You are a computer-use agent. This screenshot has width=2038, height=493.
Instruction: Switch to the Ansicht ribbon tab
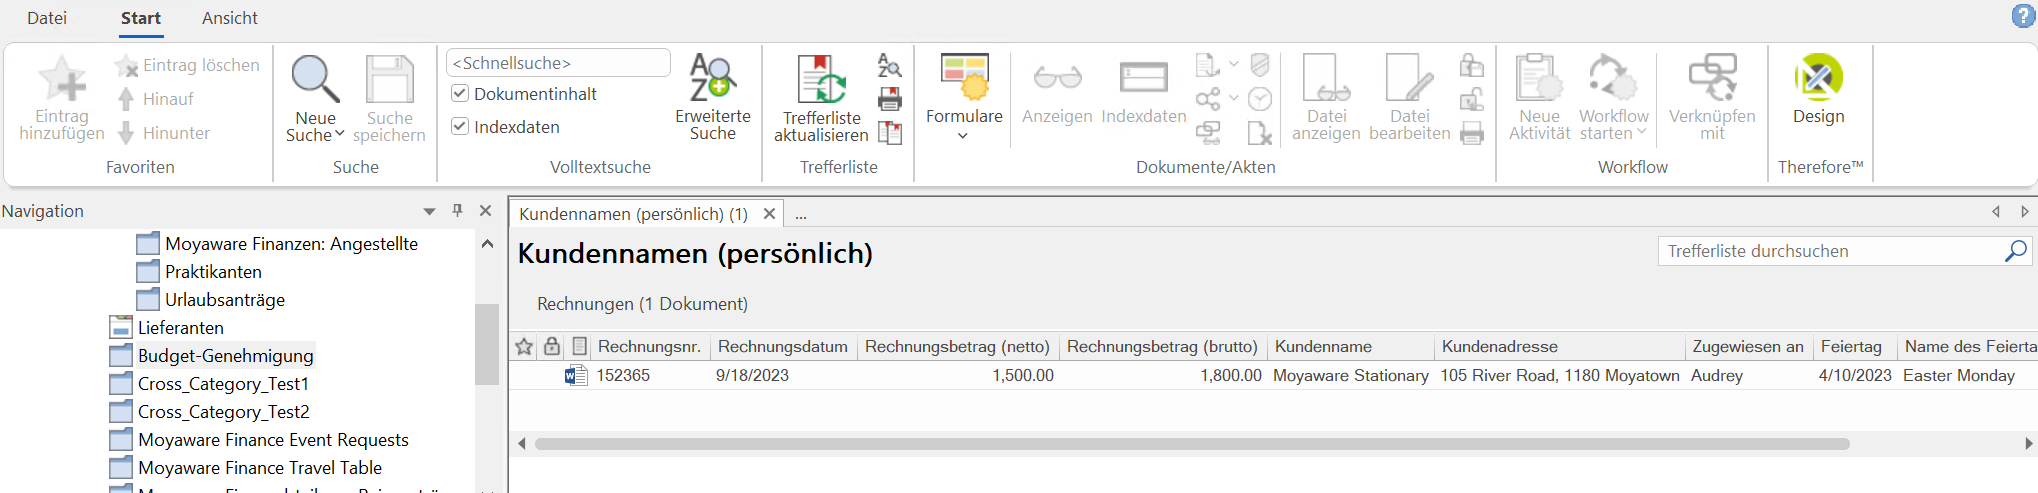pyautogui.click(x=229, y=18)
